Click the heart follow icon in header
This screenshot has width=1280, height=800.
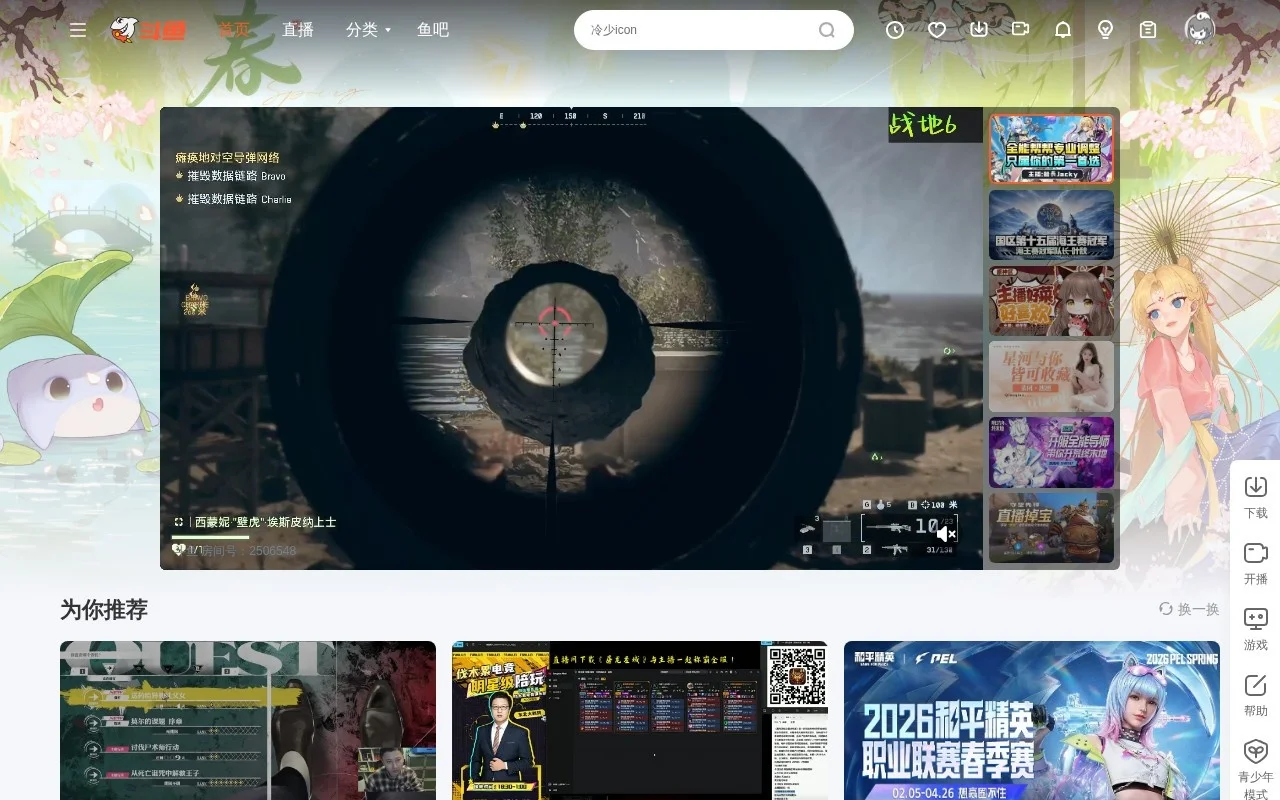[x=937, y=30]
